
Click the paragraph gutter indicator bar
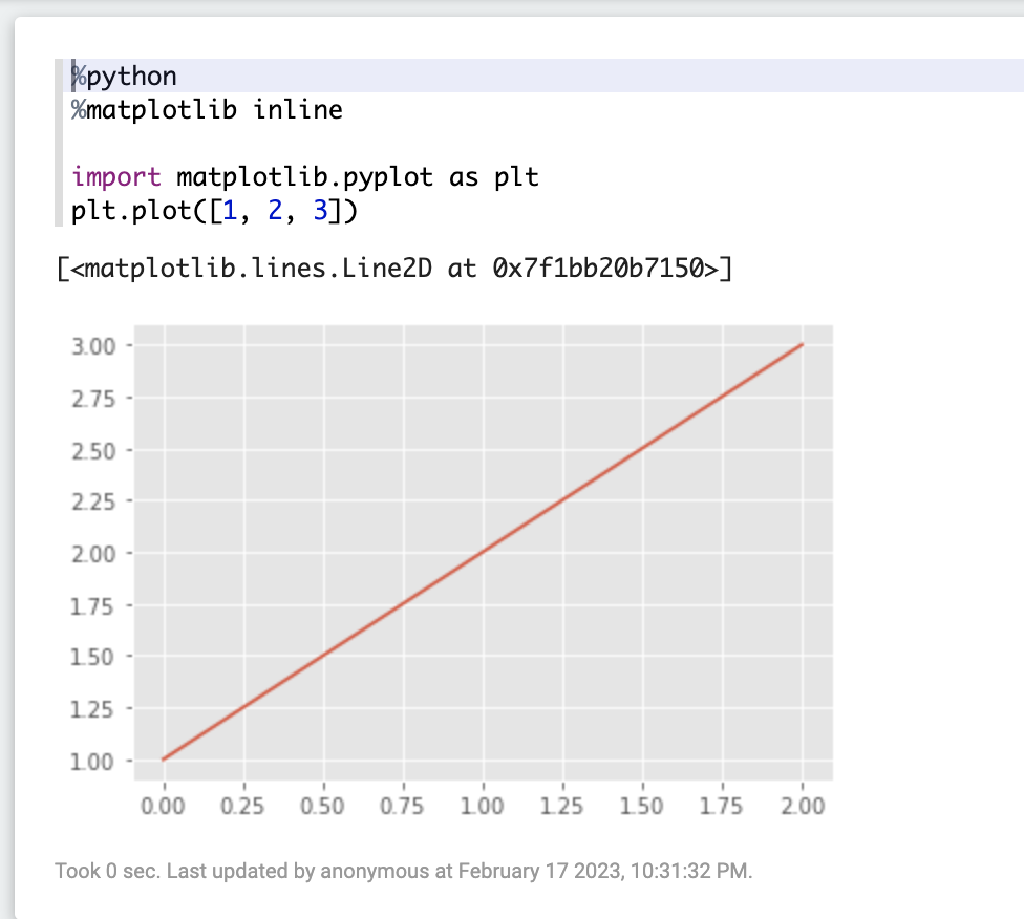tap(59, 140)
